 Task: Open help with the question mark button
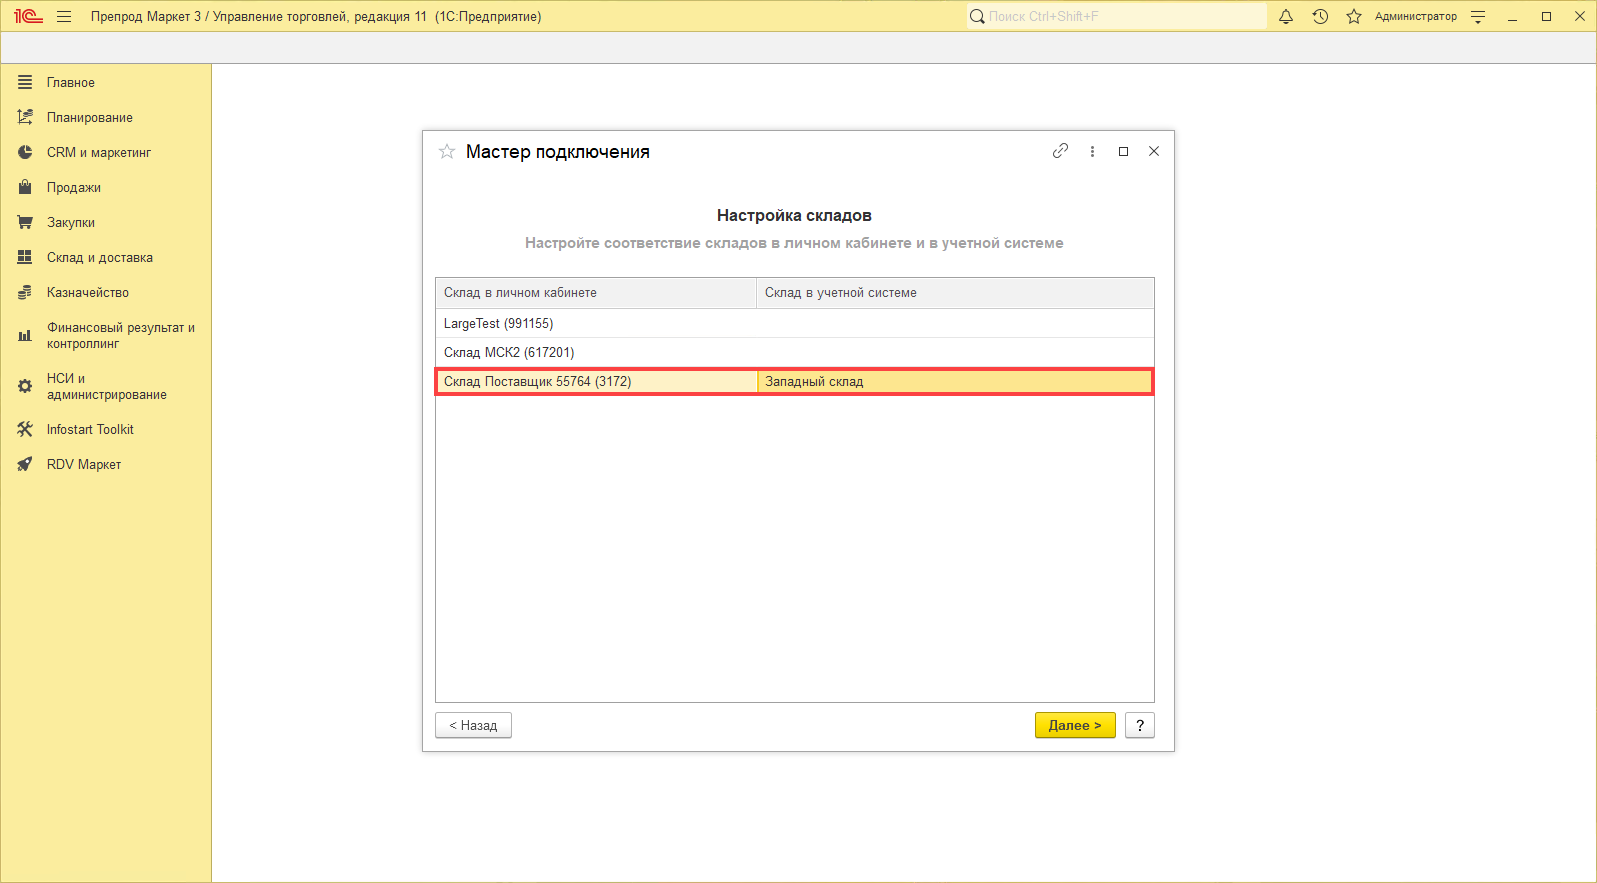pyautogui.click(x=1139, y=725)
